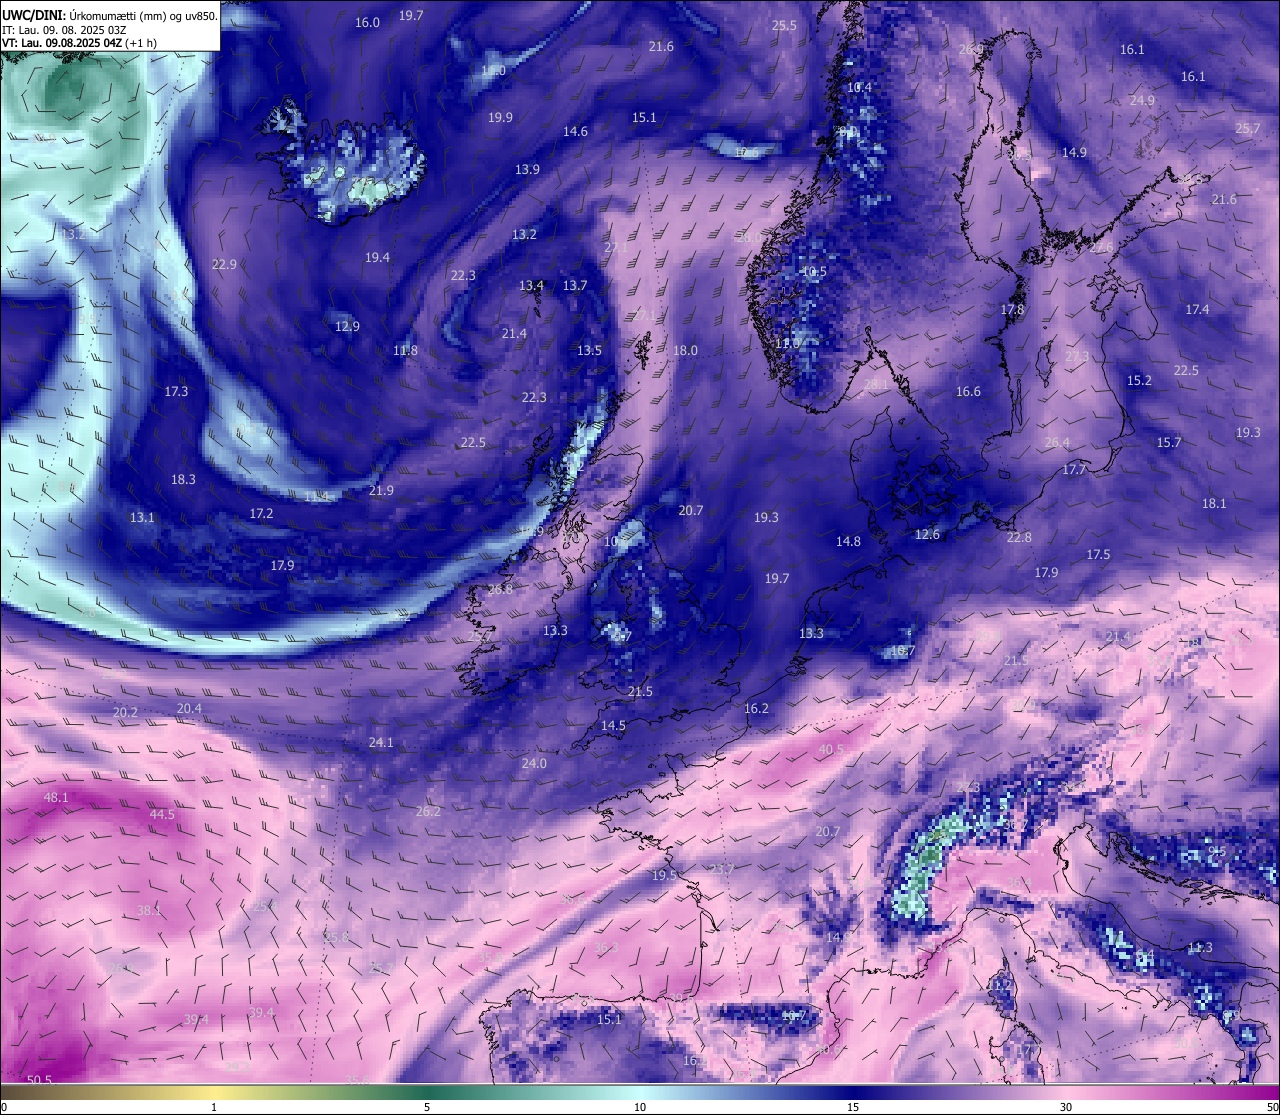
Task: Click the 11.3 value over Italy
Action: tap(1200, 948)
